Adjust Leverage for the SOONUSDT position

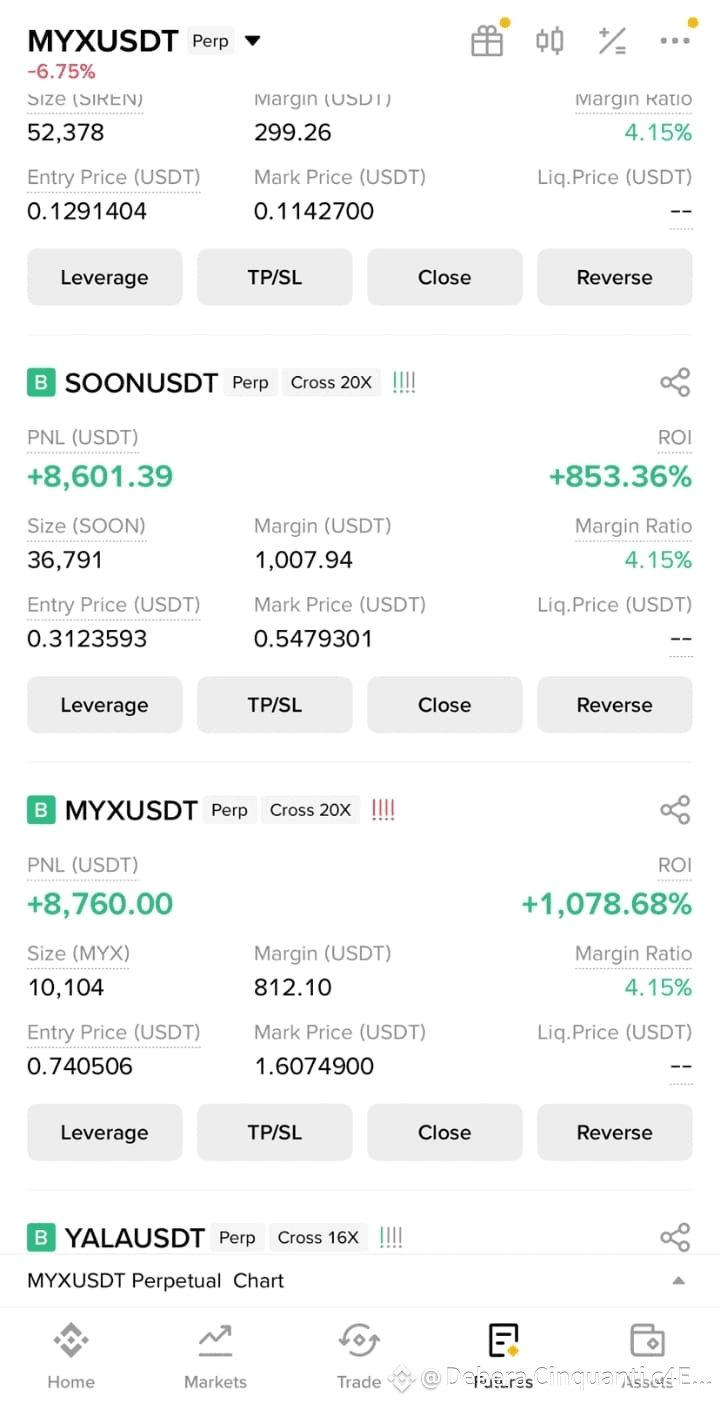pyautogui.click(x=105, y=705)
